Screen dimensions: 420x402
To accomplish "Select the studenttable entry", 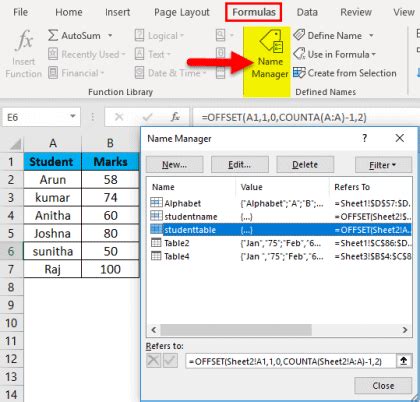I will (281, 230).
